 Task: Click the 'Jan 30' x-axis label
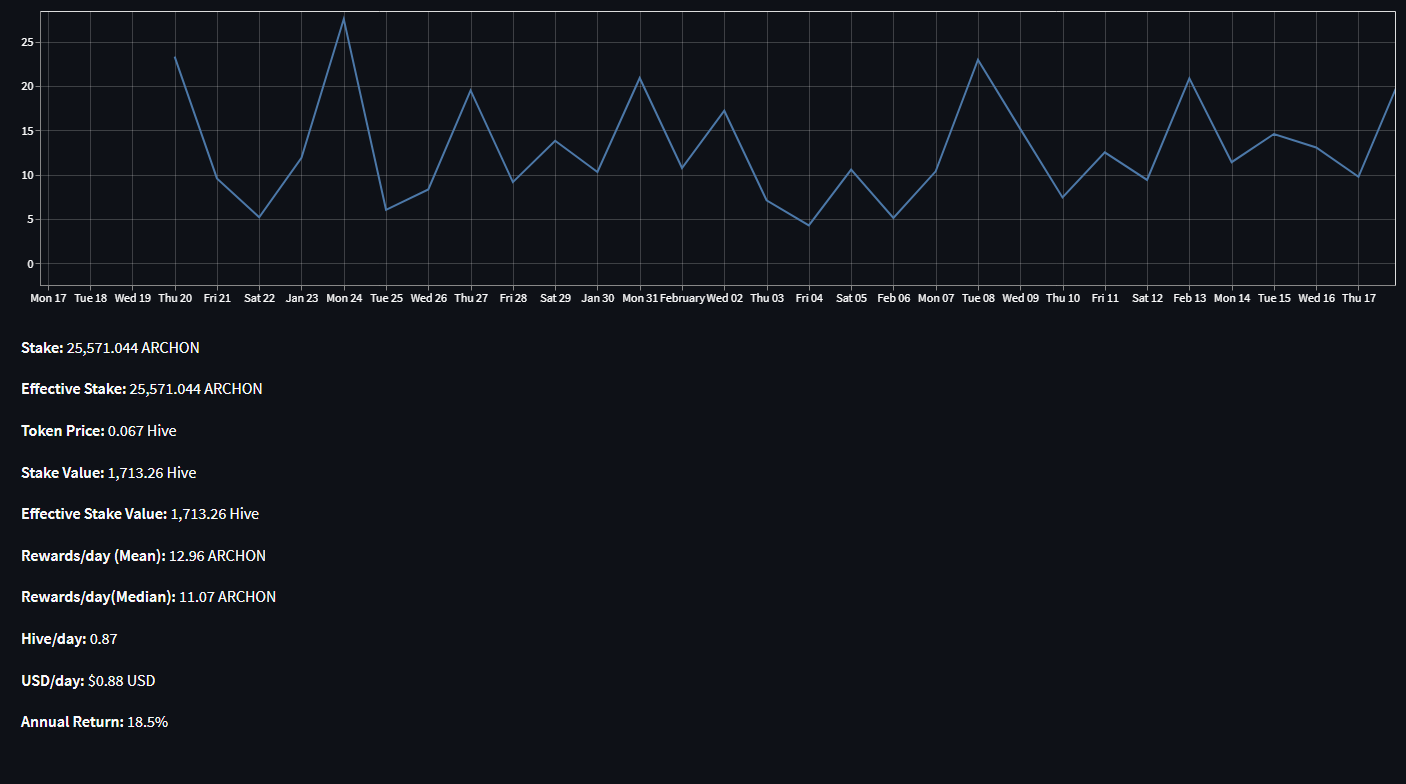[598, 298]
